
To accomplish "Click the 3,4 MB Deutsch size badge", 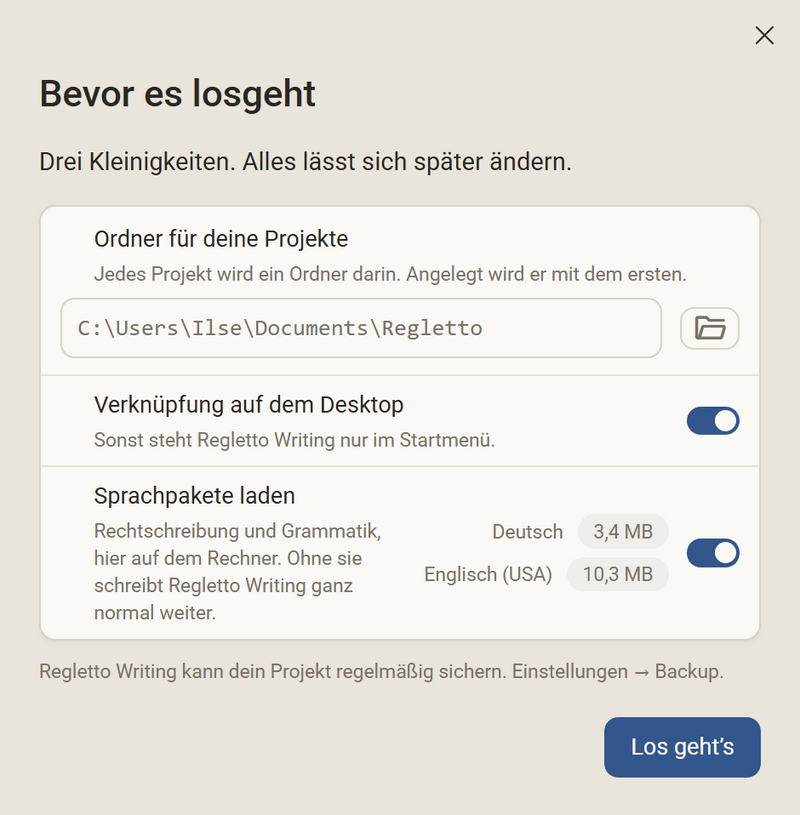I will tap(623, 532).
